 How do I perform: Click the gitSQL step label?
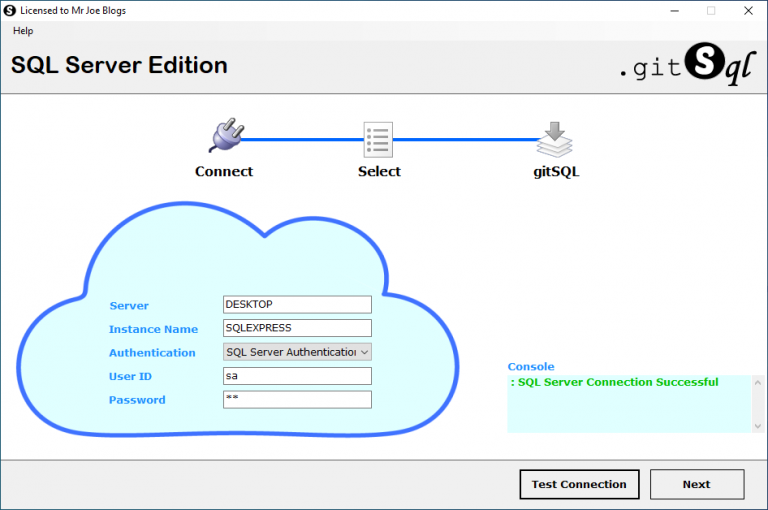(x=556, y=172)
